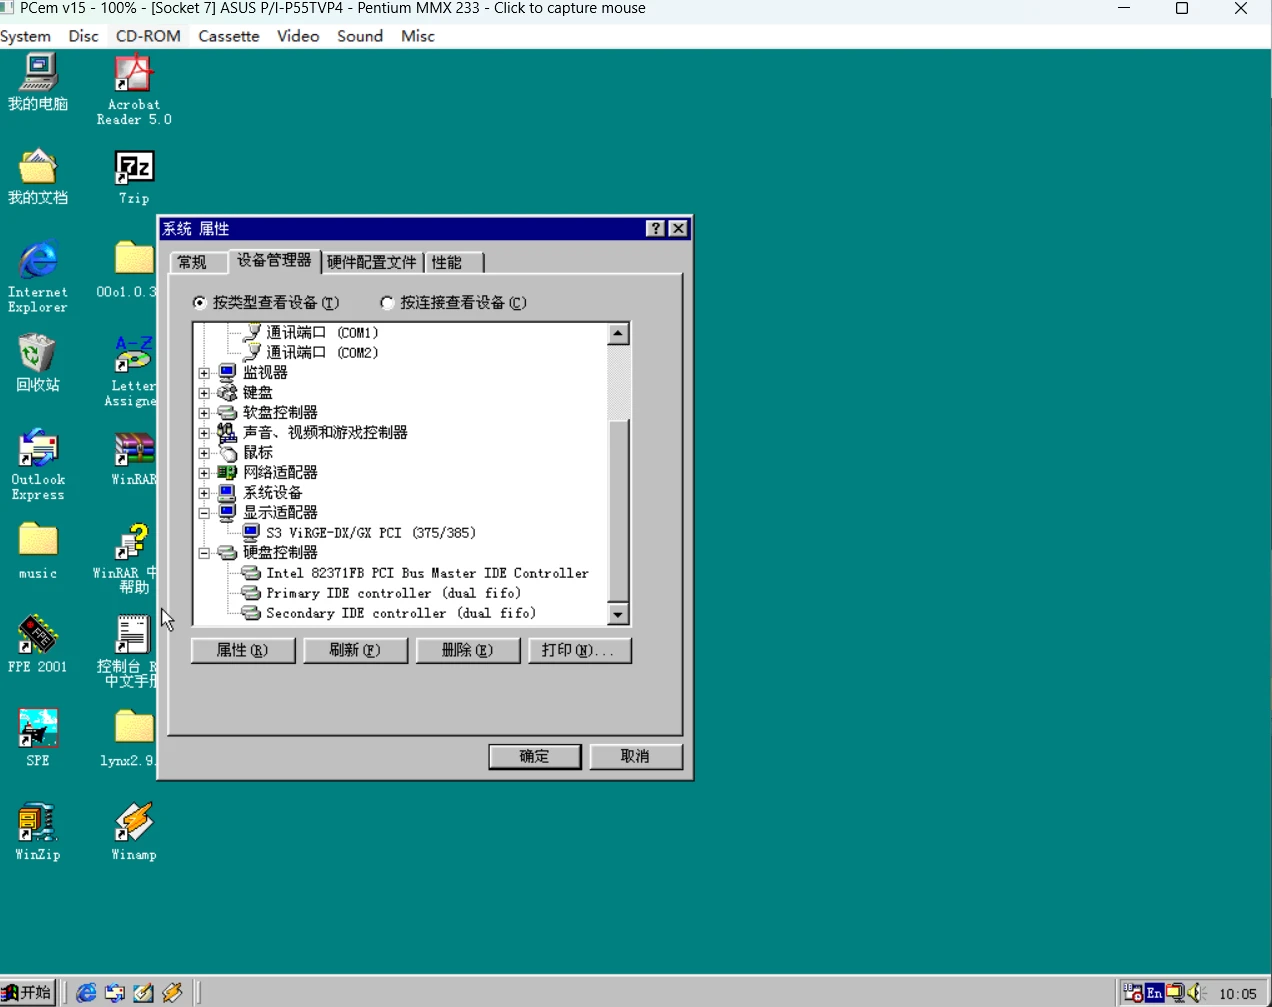
Task: Click the 刷新(F) button
Action: (x=355, y=650)
